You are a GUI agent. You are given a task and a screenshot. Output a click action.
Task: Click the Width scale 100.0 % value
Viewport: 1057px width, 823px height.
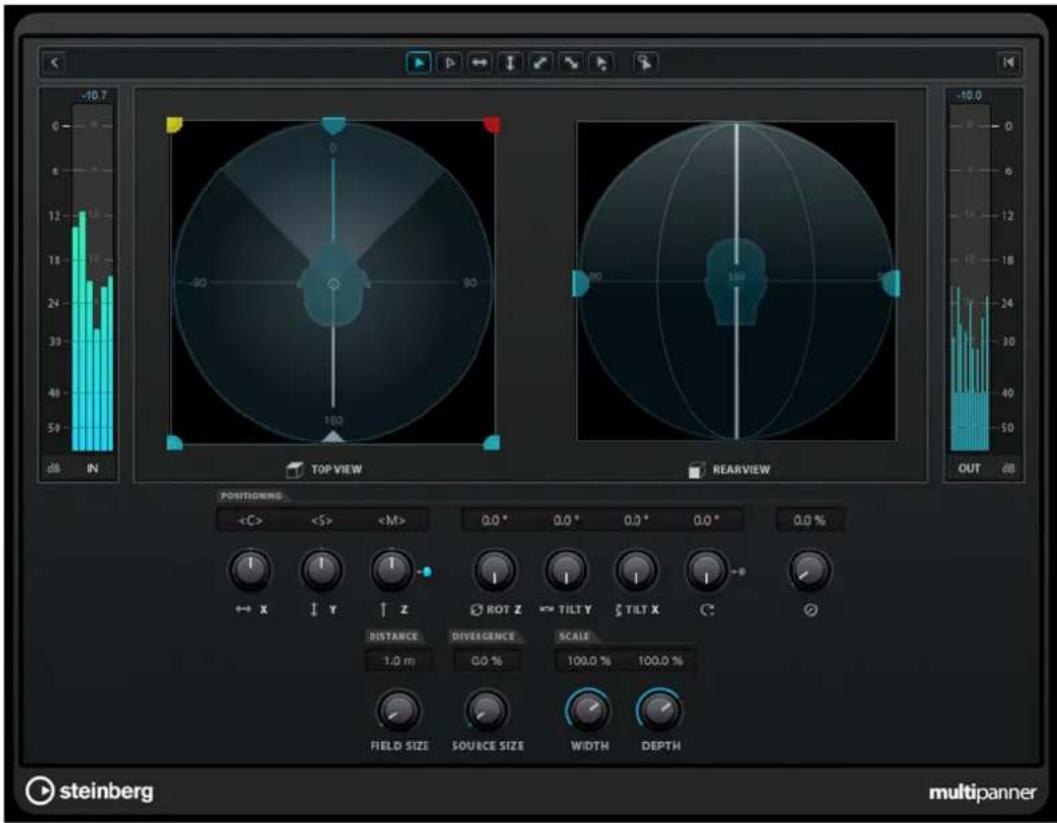point(588,661)
